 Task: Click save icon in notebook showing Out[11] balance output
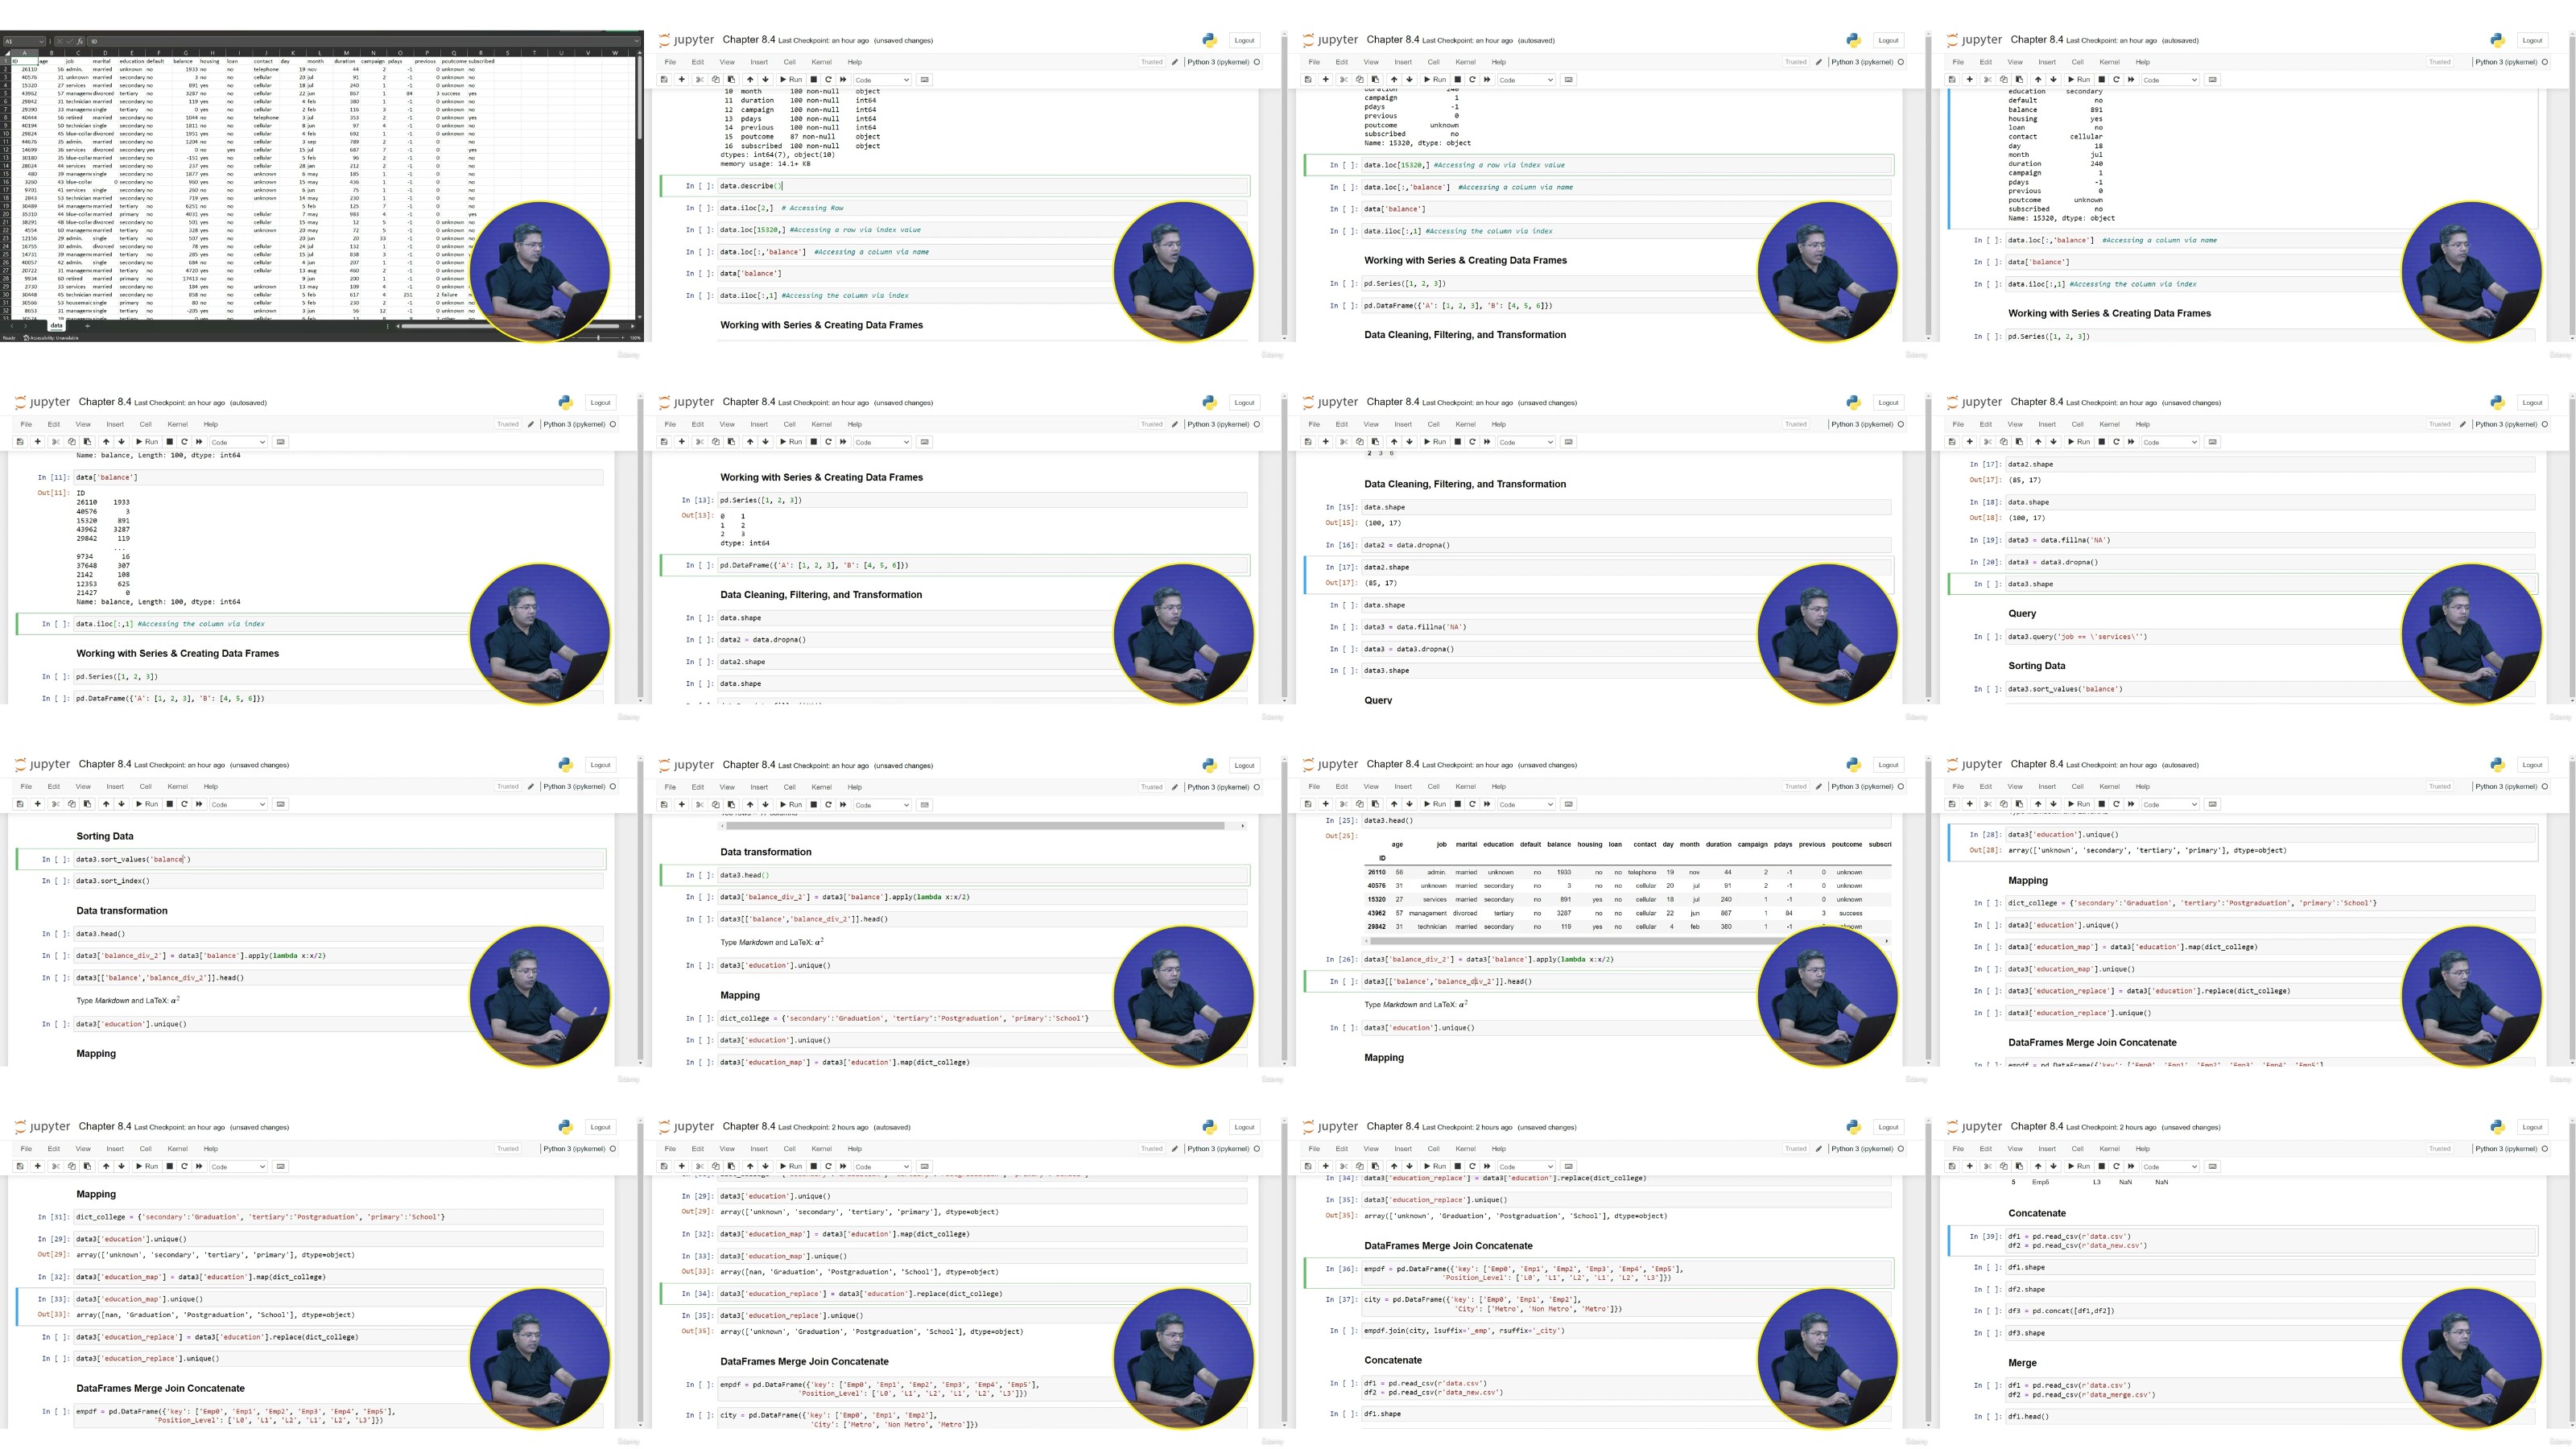pyautogui.click(x=20, y=441)
